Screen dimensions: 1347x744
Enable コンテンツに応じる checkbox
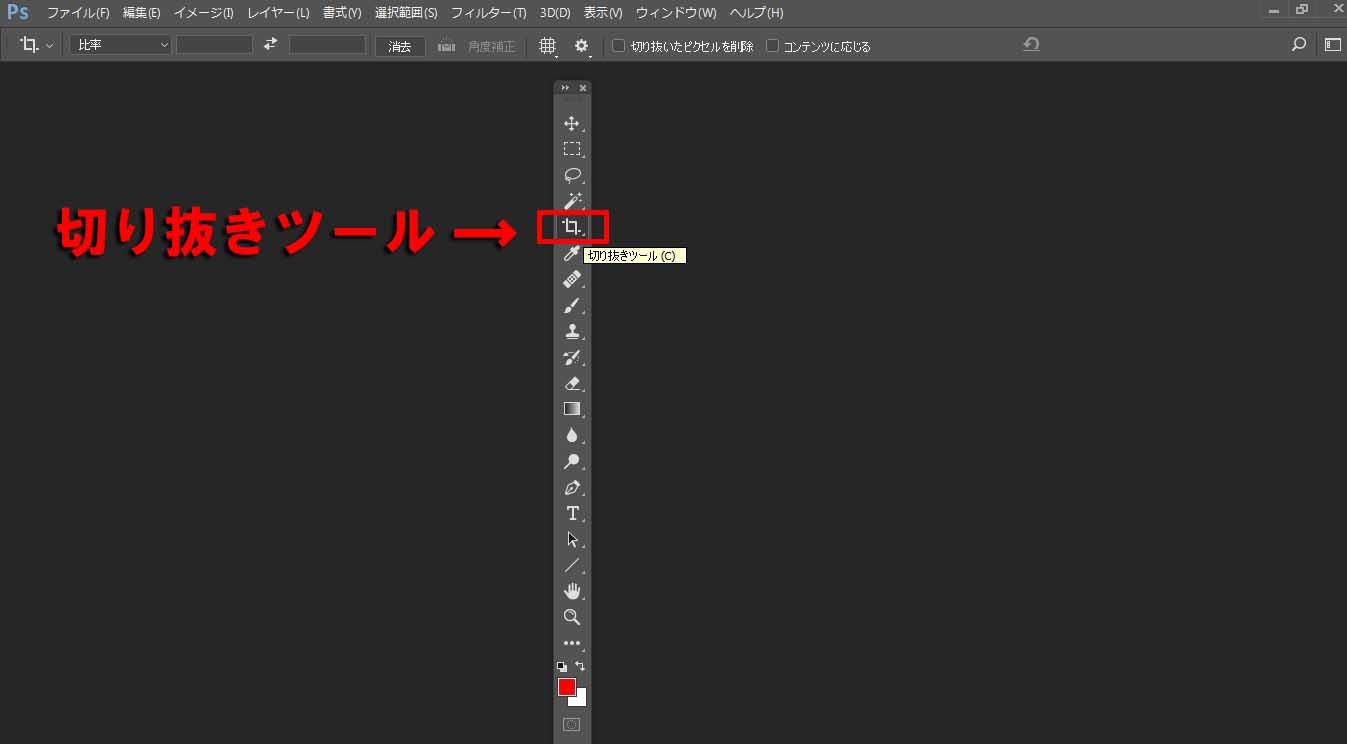(x=772, y=46)
